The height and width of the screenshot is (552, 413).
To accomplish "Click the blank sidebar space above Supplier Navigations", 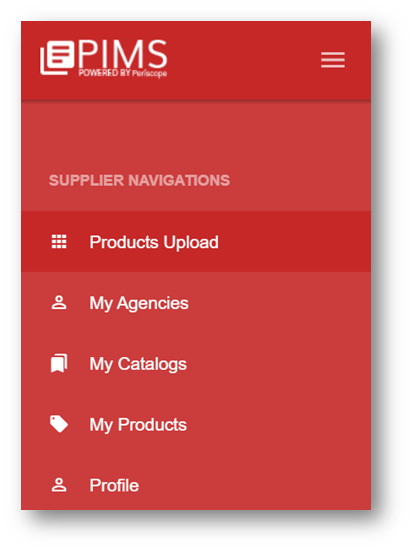I will 196,136.
